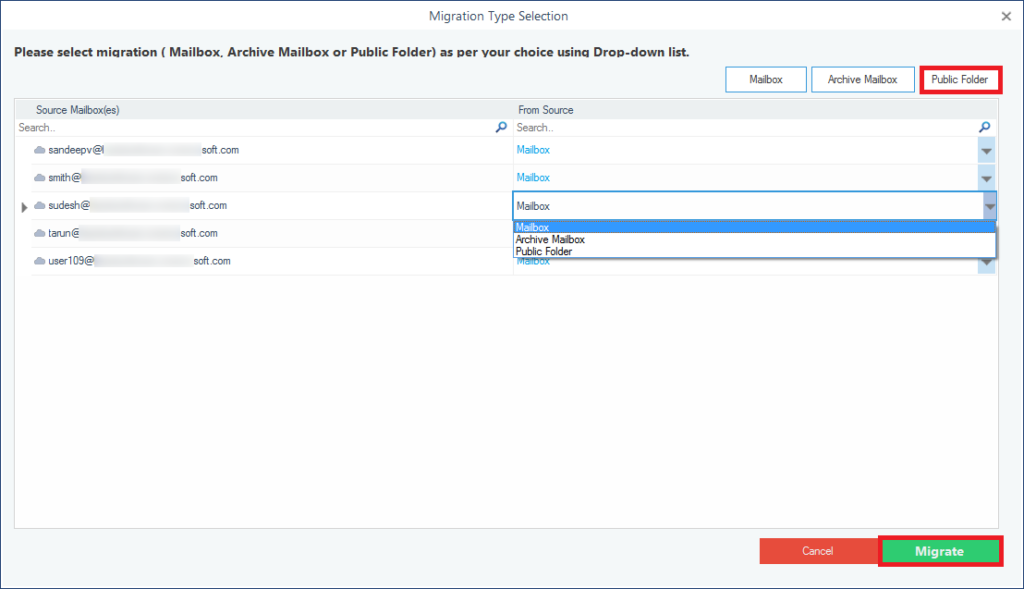Click the From Source search magnifier icon
The width and height of the screenshot is (1024, 589).
pyautogui.click(x=985, y=127)
